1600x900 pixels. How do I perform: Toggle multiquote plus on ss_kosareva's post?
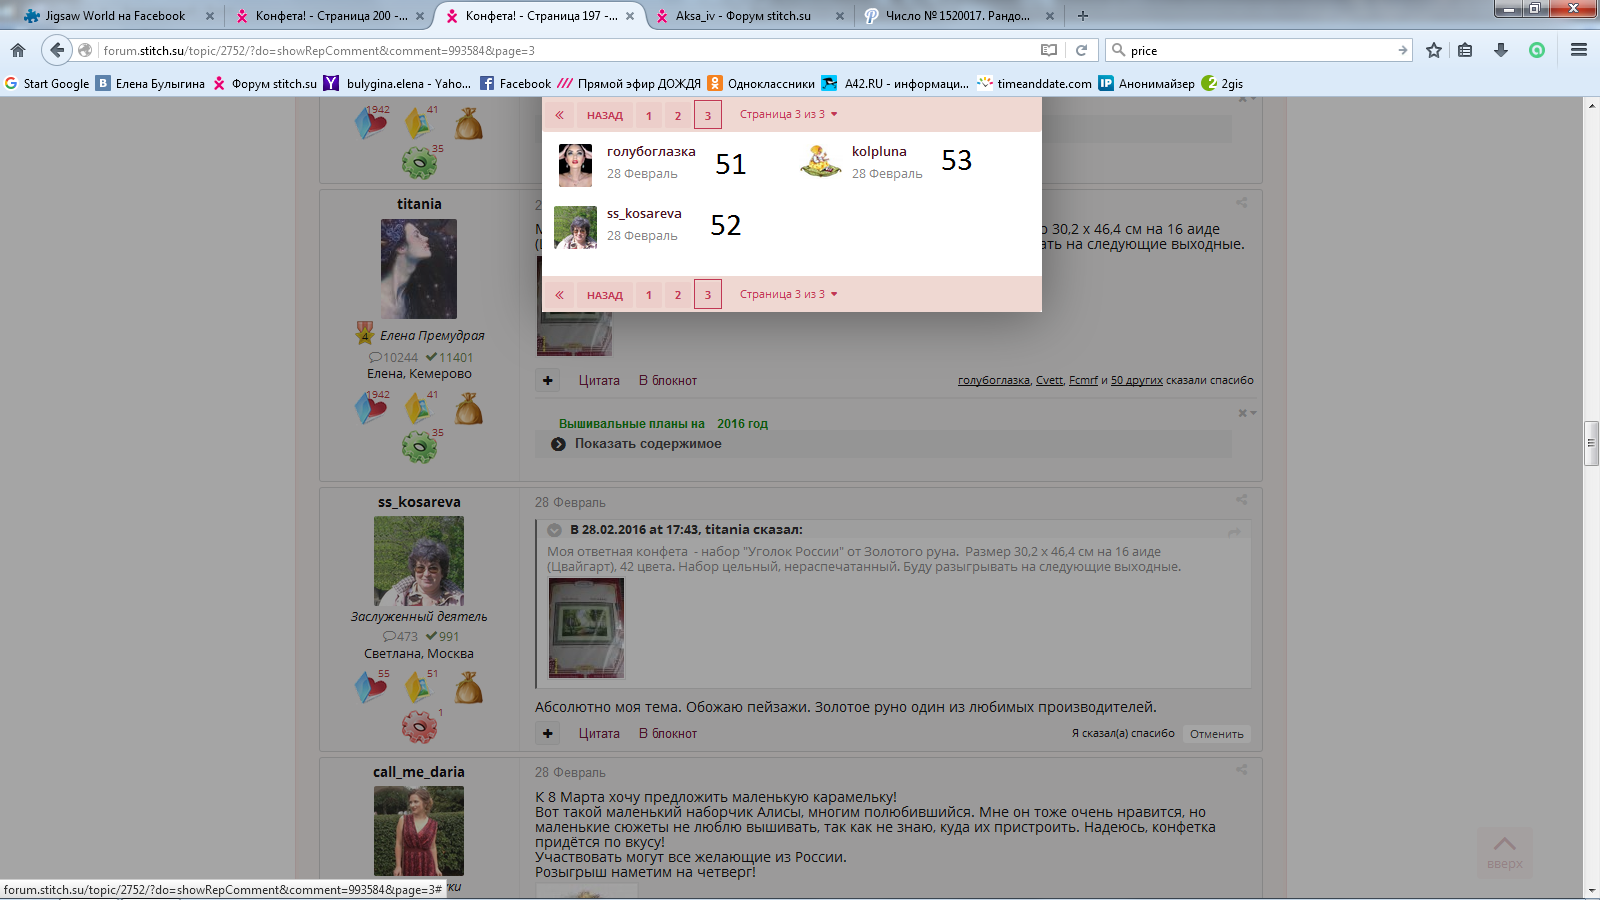tap(548, 733)
